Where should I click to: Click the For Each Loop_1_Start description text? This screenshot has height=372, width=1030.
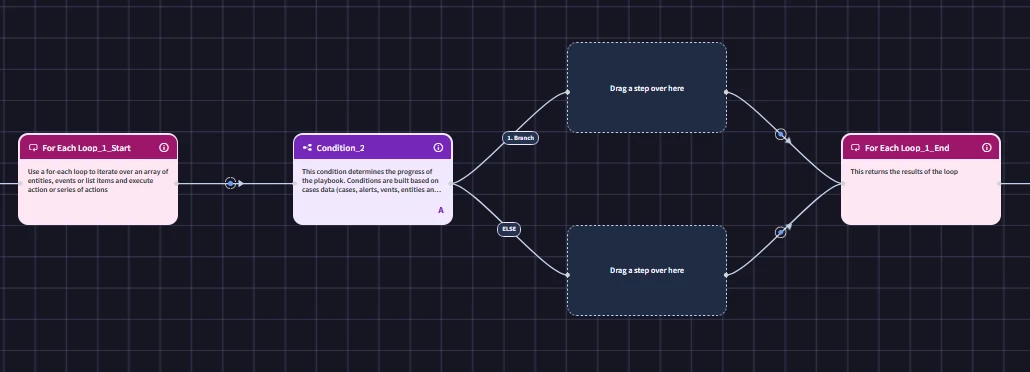(98, 180)
